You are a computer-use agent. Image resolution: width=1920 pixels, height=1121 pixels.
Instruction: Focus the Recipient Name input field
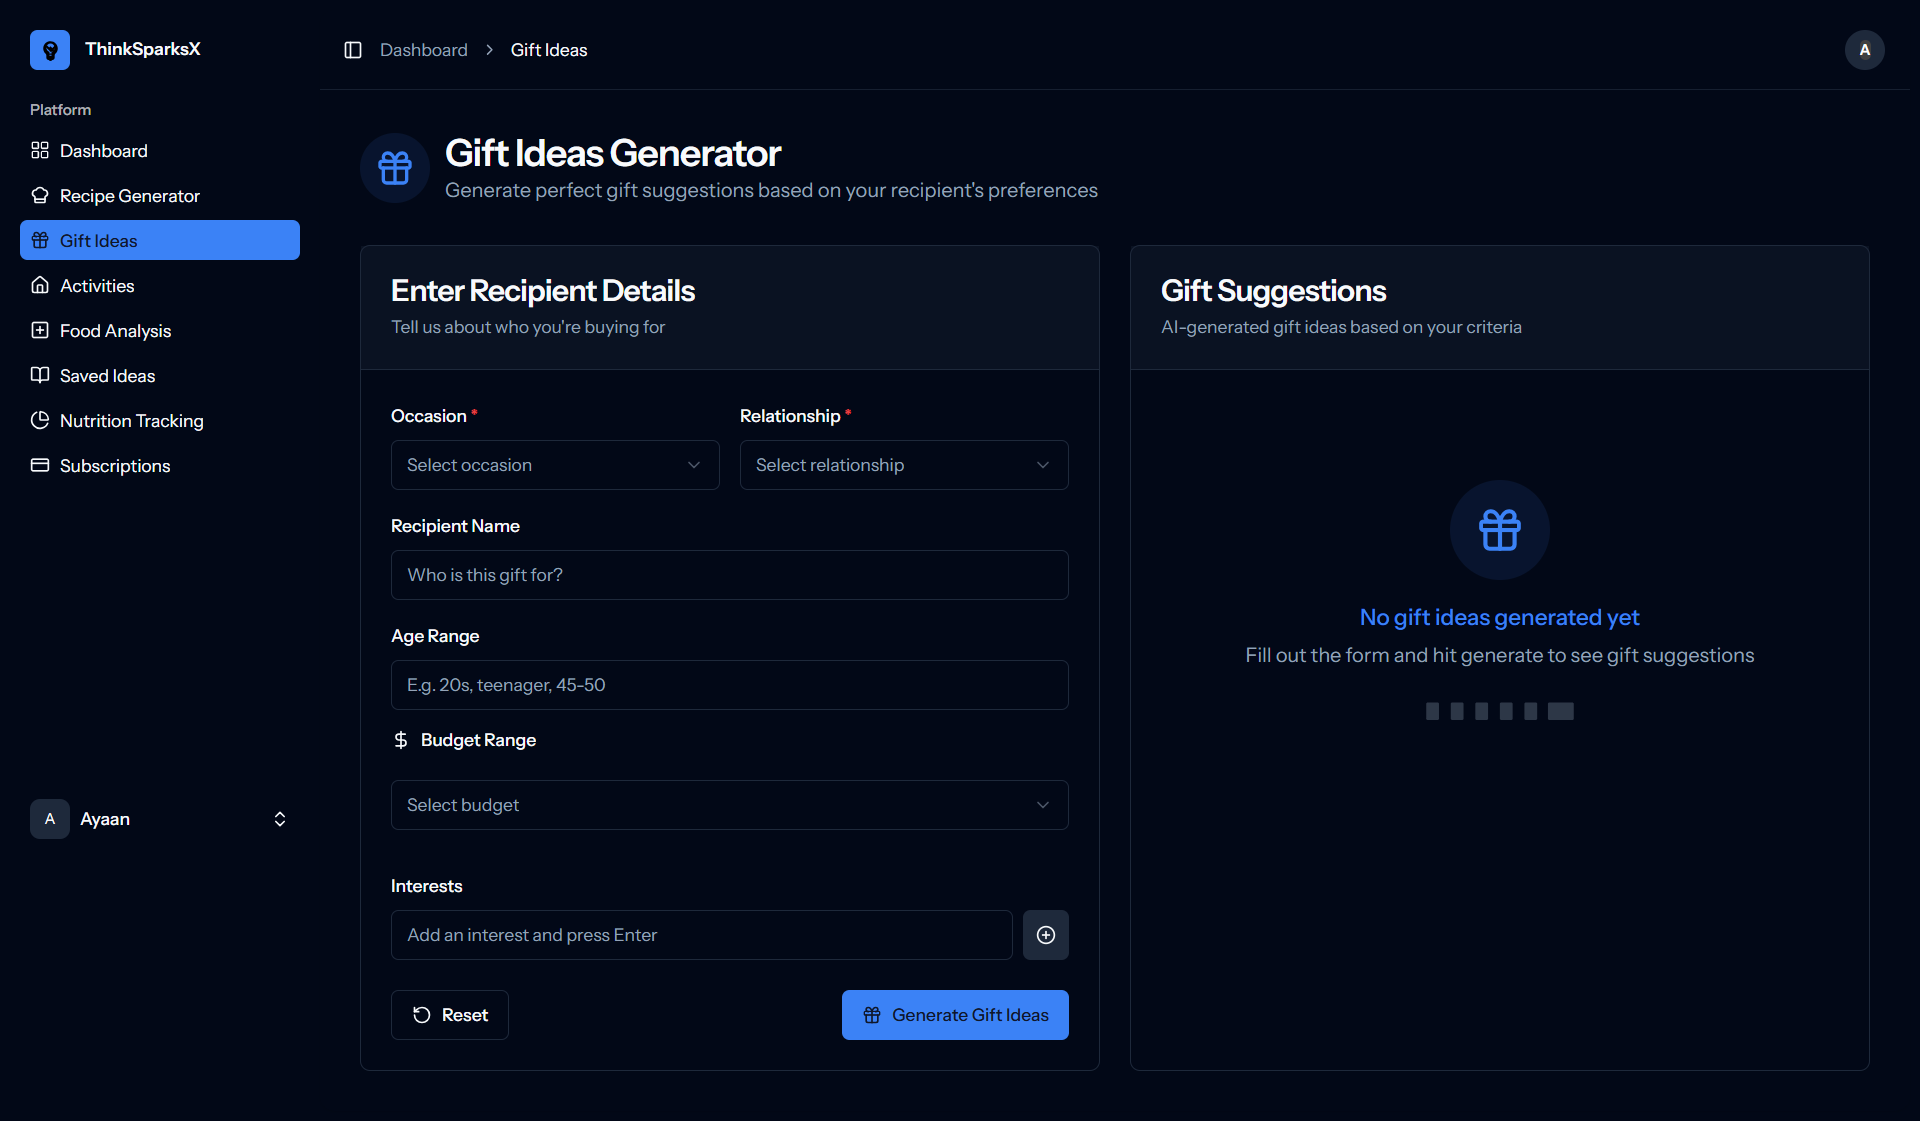coord(729,575)
